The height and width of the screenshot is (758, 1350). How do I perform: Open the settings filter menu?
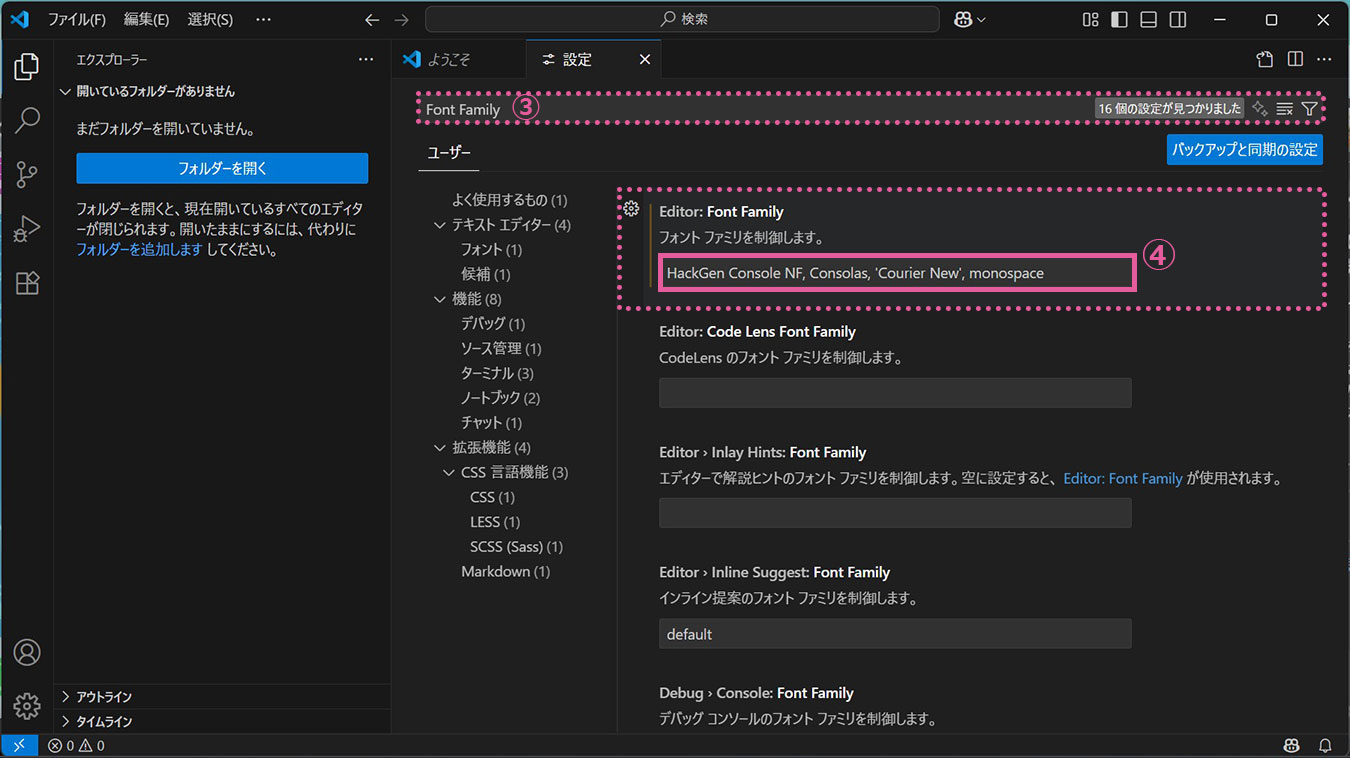(1309, 109)
